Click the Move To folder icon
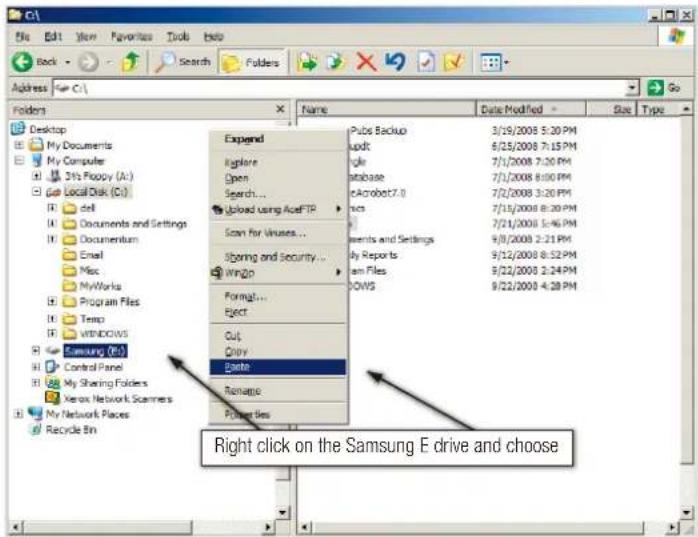This screenshot has width=698, height=537. coord(308,62)
